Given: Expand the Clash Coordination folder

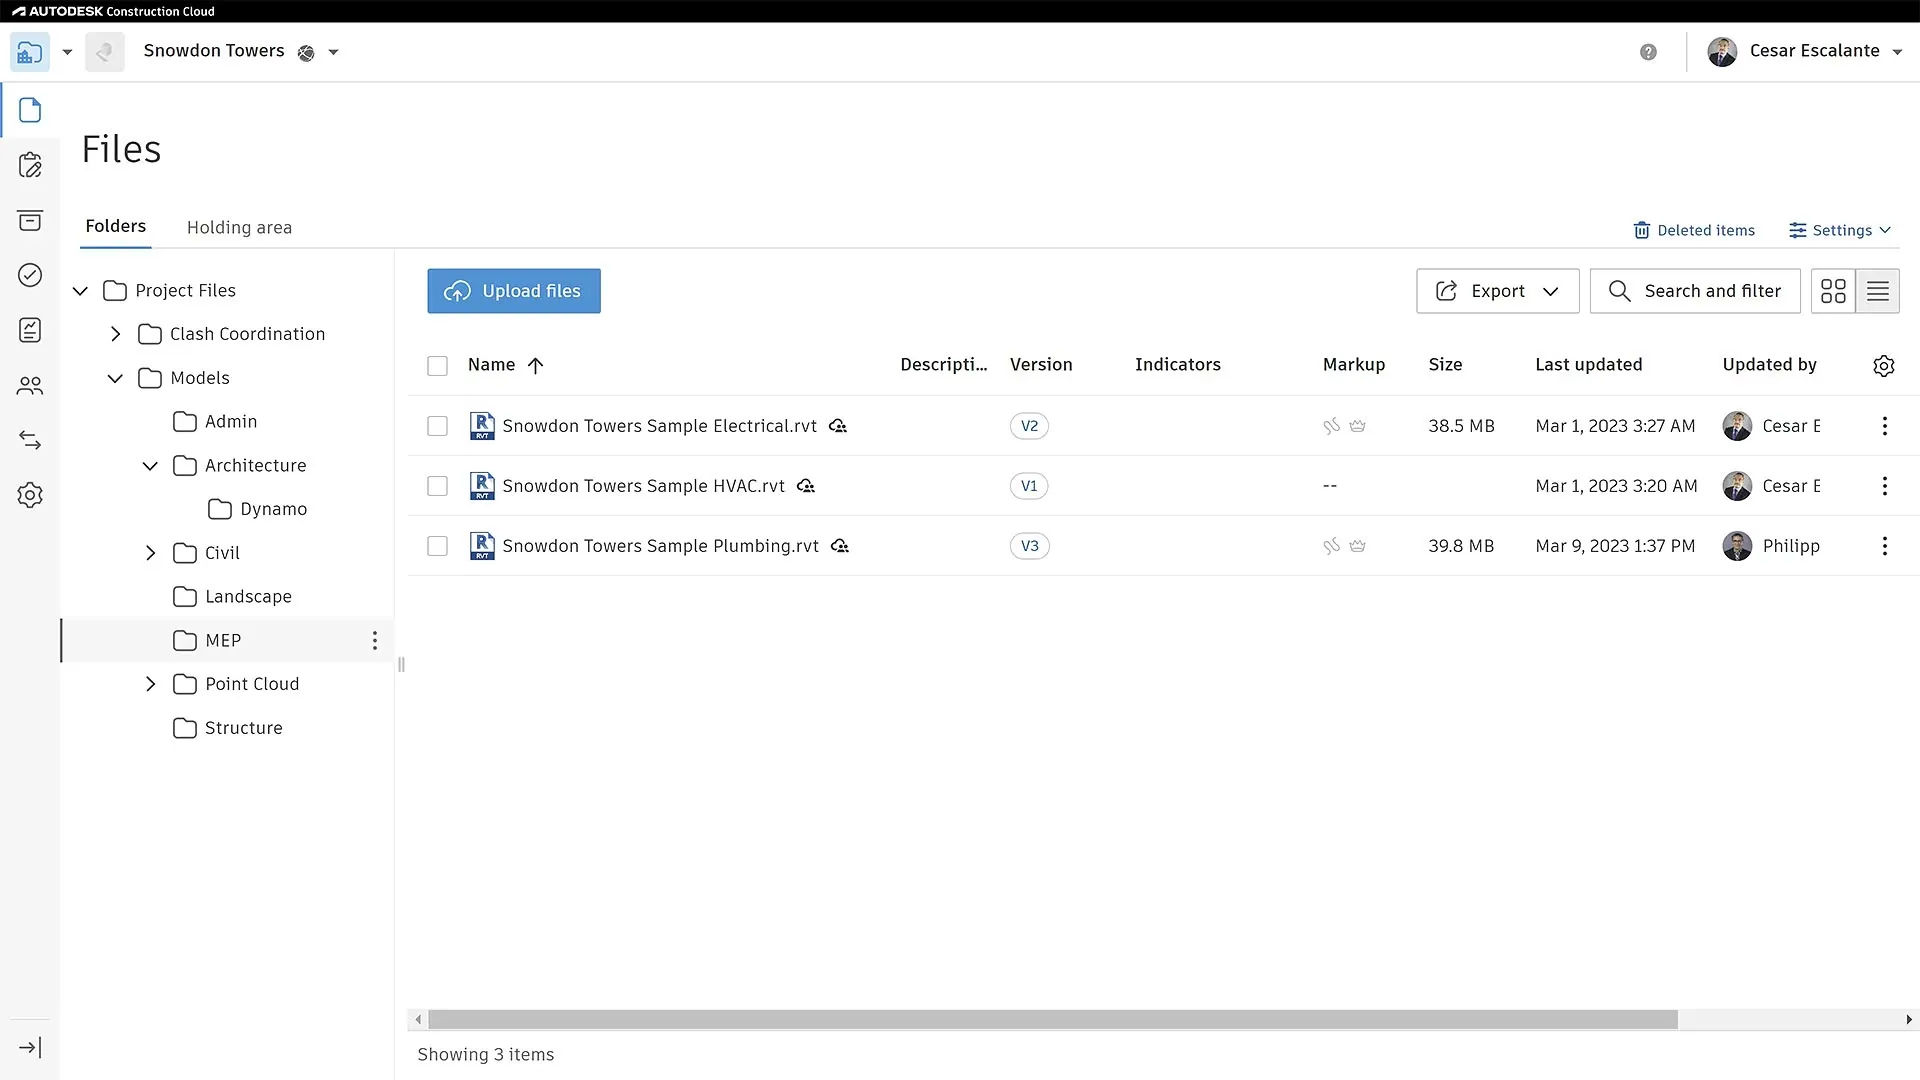Looking at the screenshot, I should click(x=116, y=334).
